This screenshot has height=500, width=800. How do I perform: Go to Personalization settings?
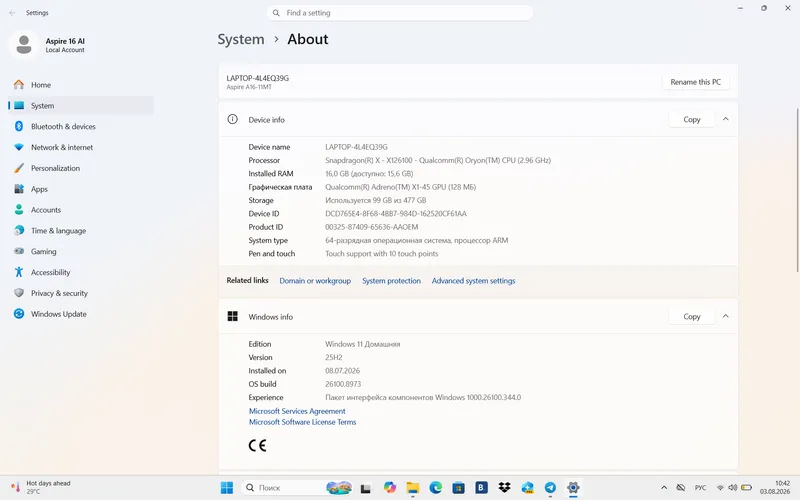(x=81, y=168)
